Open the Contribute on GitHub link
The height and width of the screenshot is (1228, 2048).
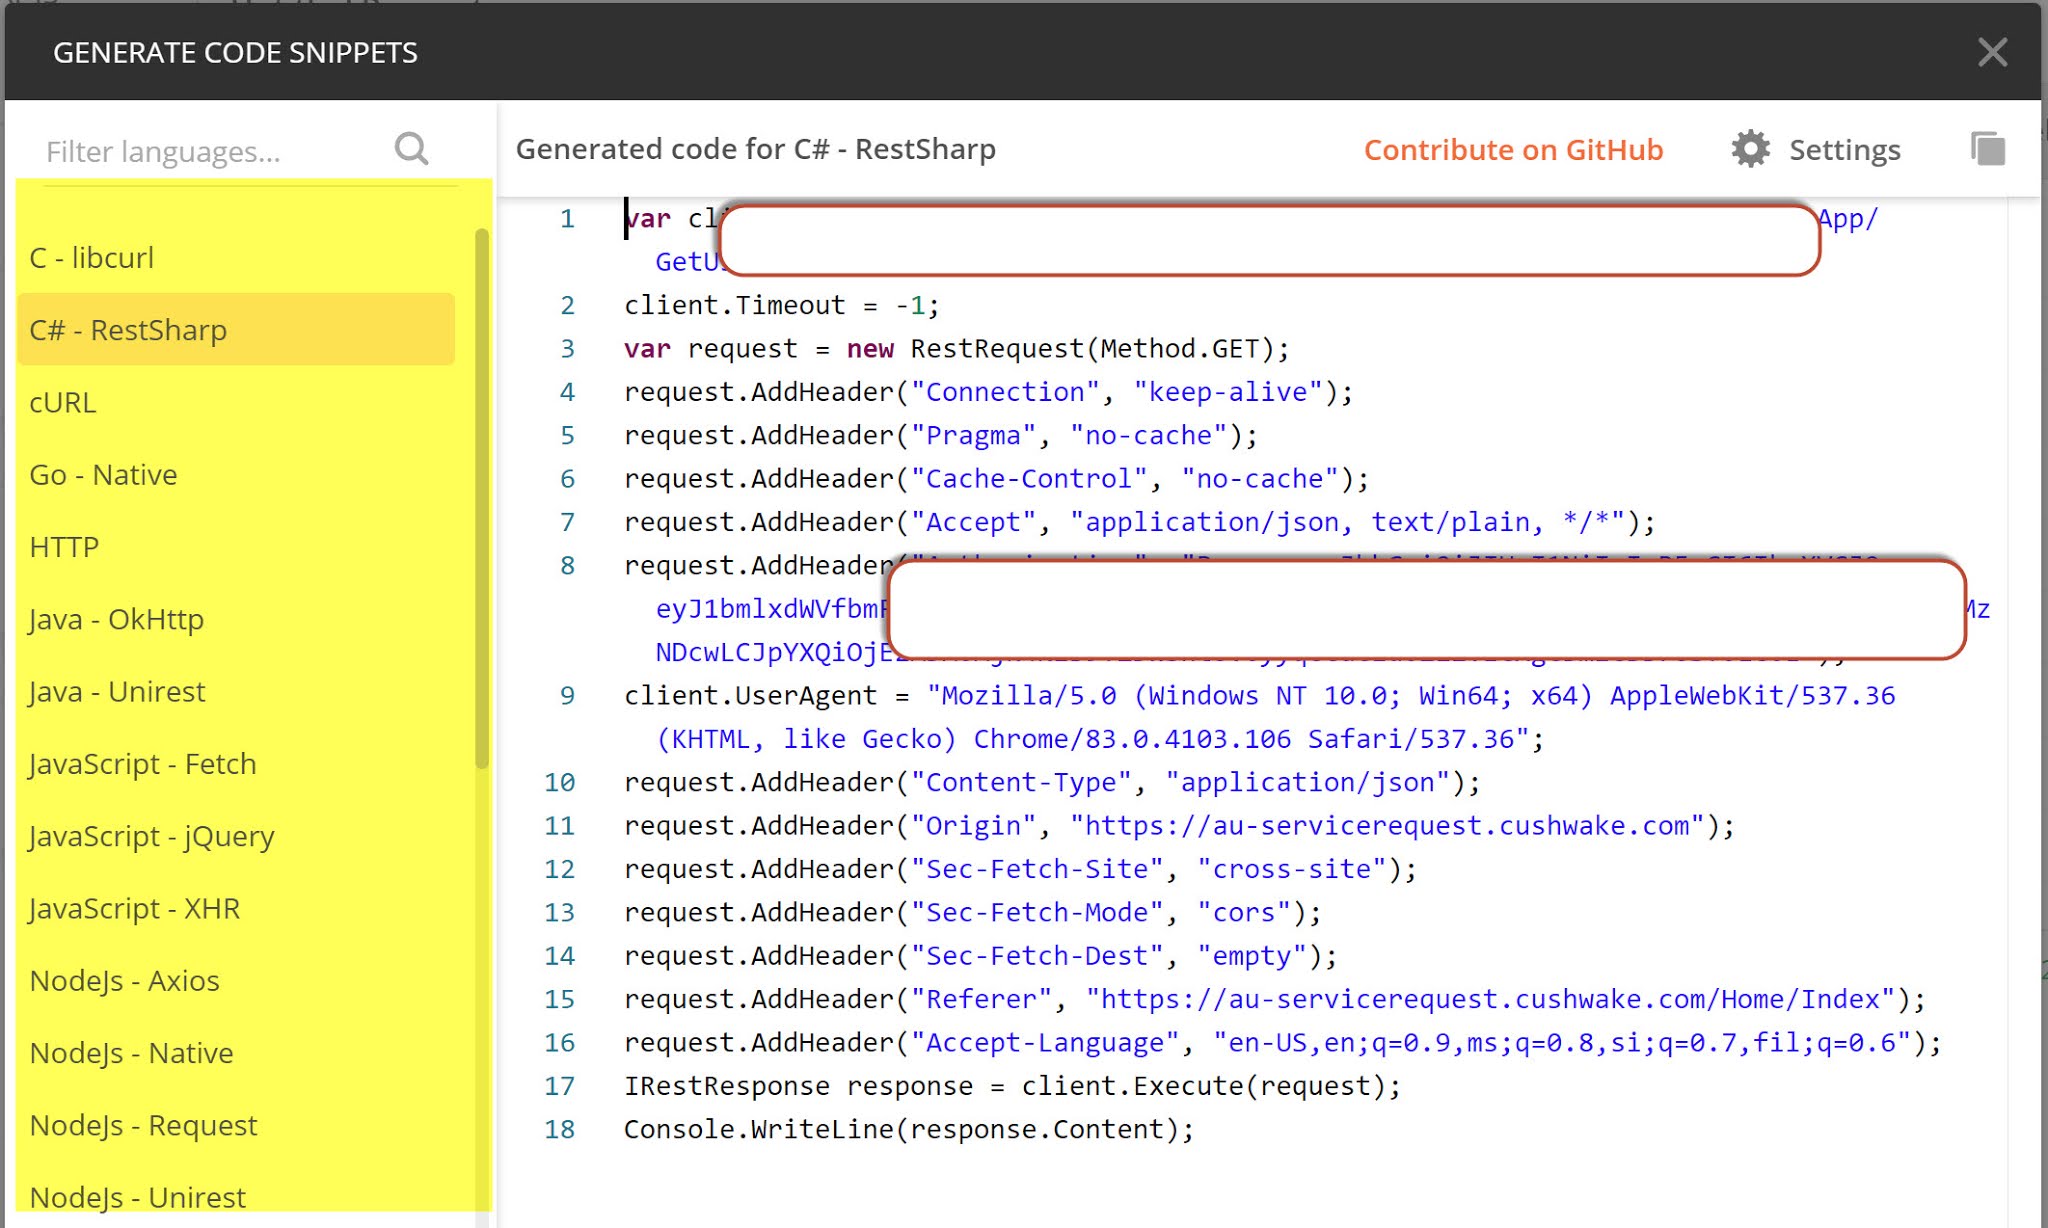(x=1513, y=149)
